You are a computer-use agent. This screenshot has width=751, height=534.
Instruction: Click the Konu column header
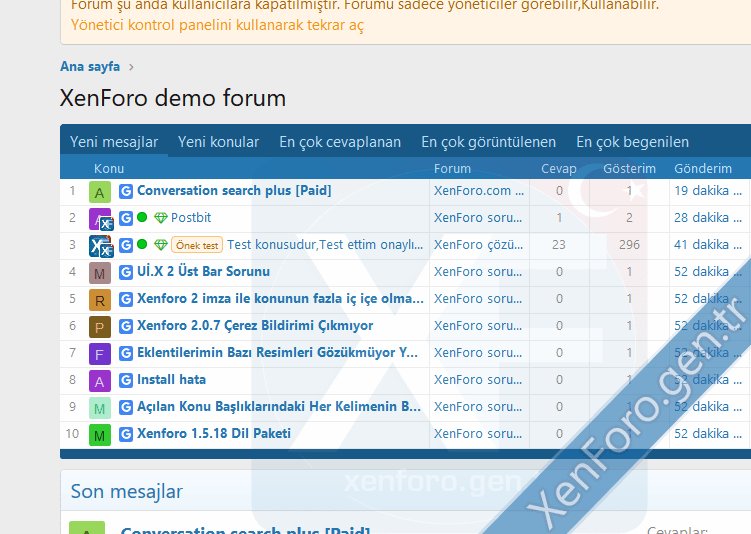coord(109,169)
